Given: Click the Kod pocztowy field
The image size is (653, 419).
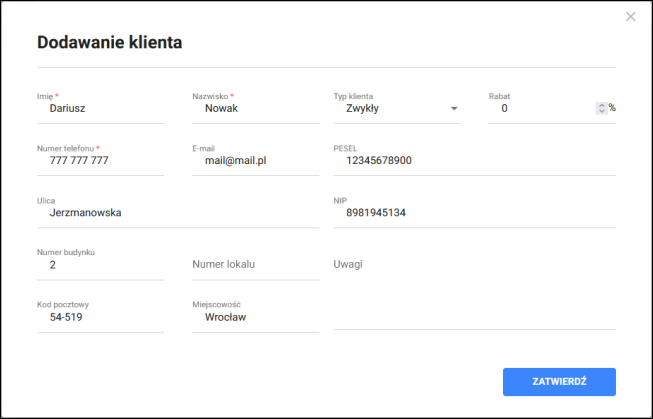Looking at the screenshot, I should [x=100, y=317].
